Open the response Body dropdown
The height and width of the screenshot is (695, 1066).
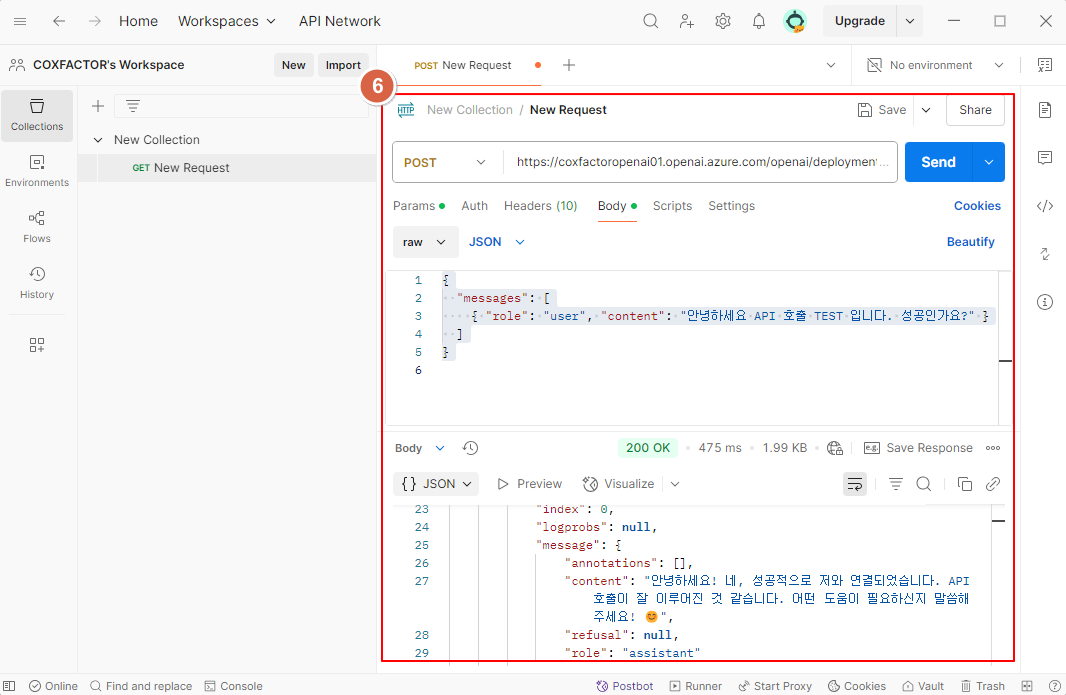tap(419, 448)
